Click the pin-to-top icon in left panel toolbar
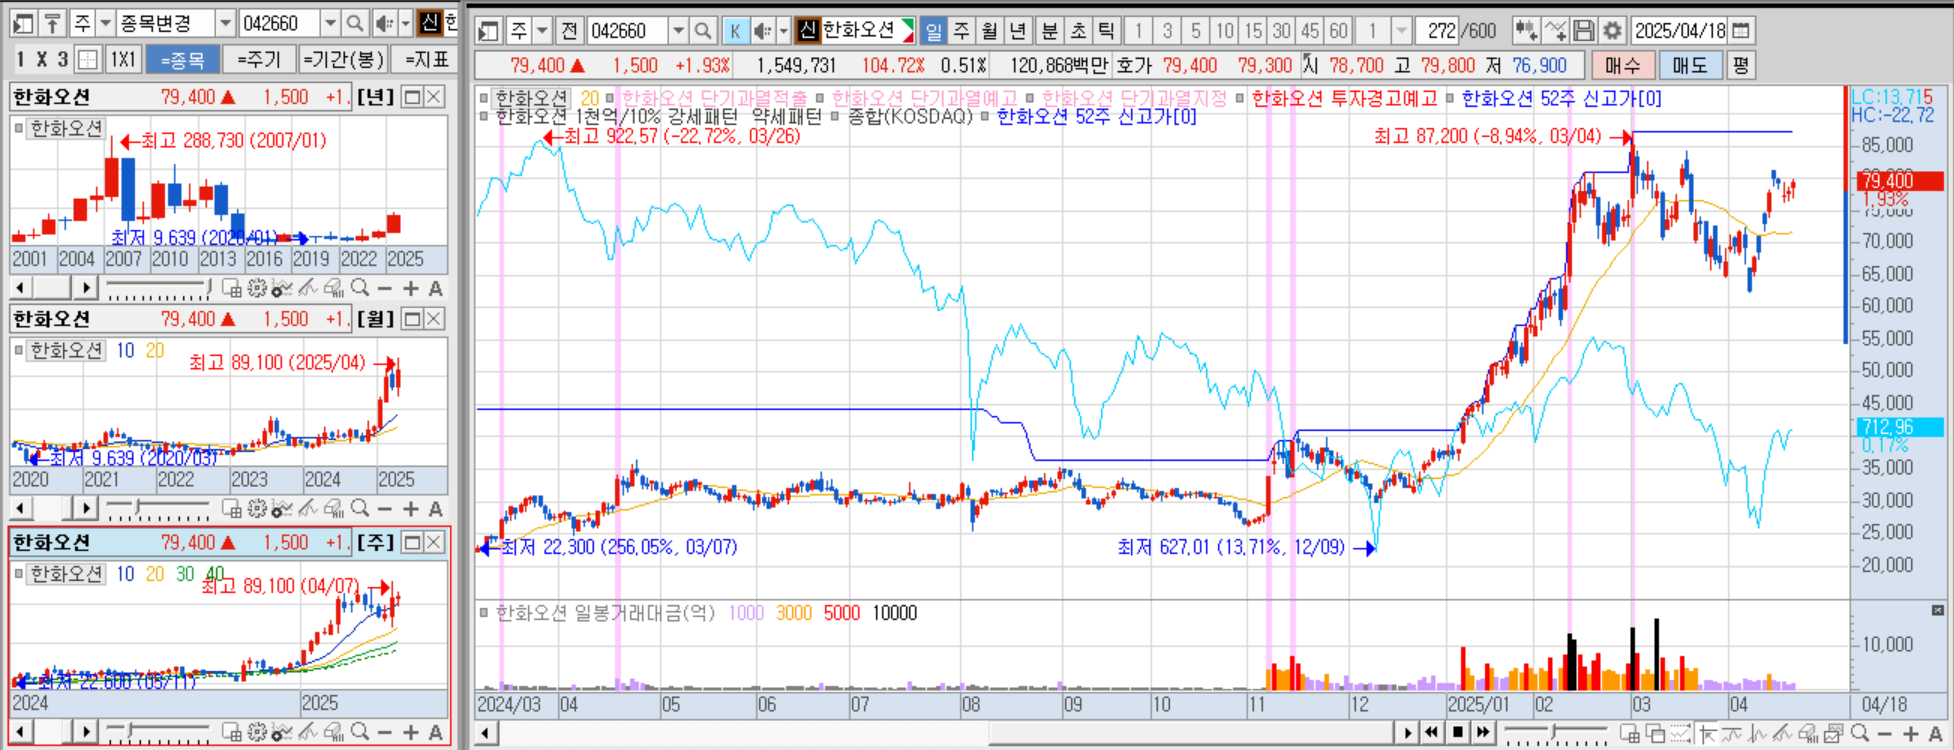 point(52,23)
